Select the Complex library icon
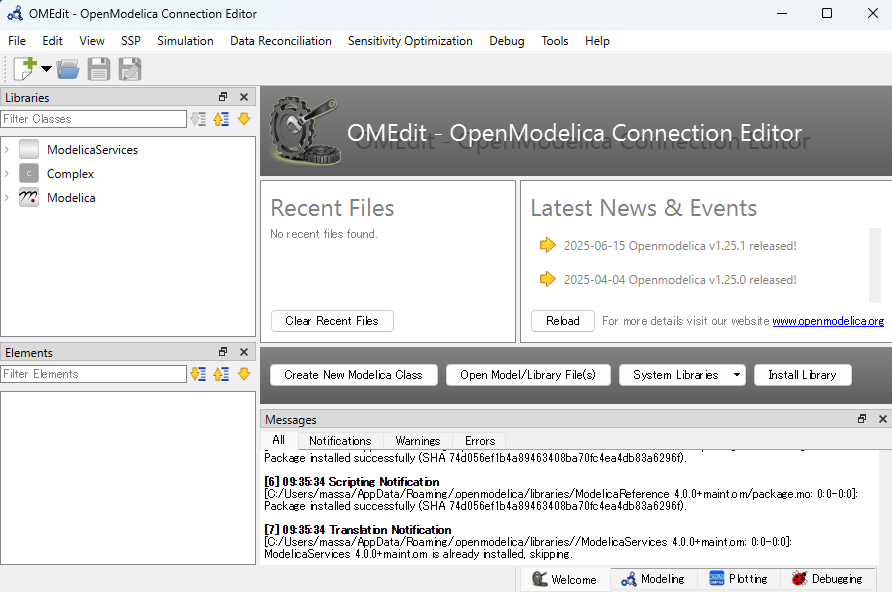The height and width of the screenshot is (592, 892). pyautogui.click(x=29, y=173)
